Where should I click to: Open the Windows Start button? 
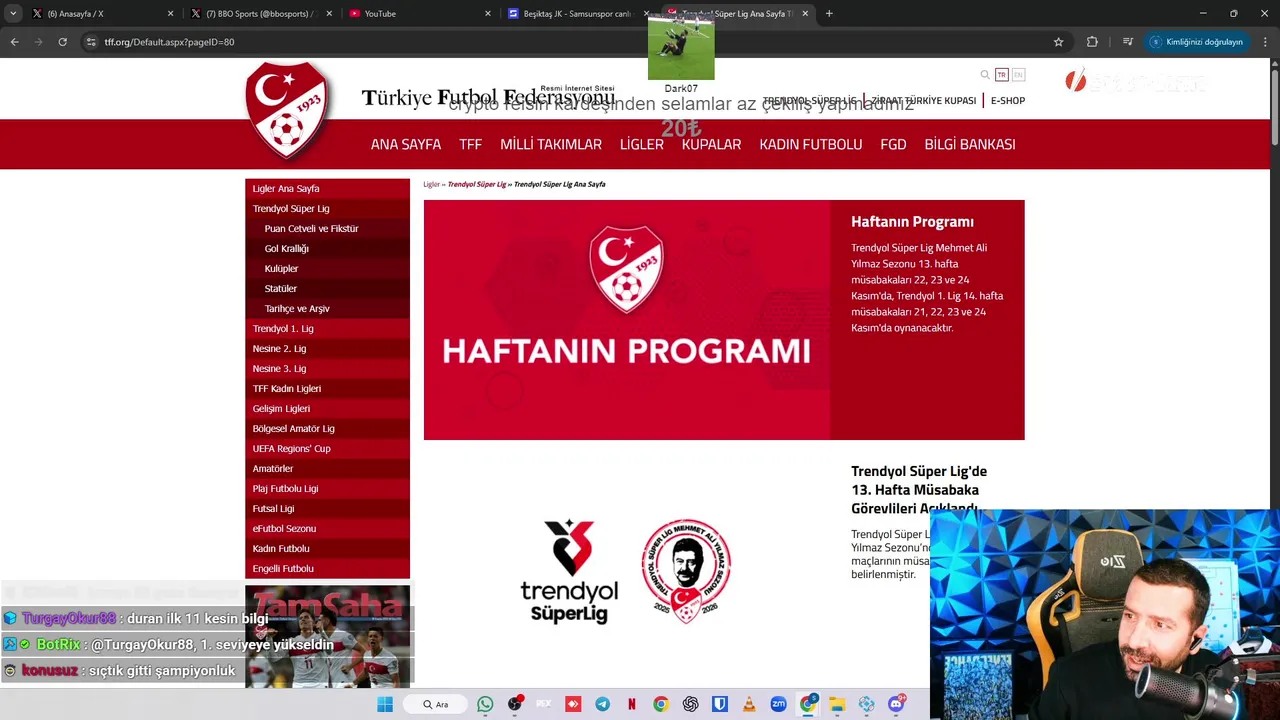(x=385, y=704)
